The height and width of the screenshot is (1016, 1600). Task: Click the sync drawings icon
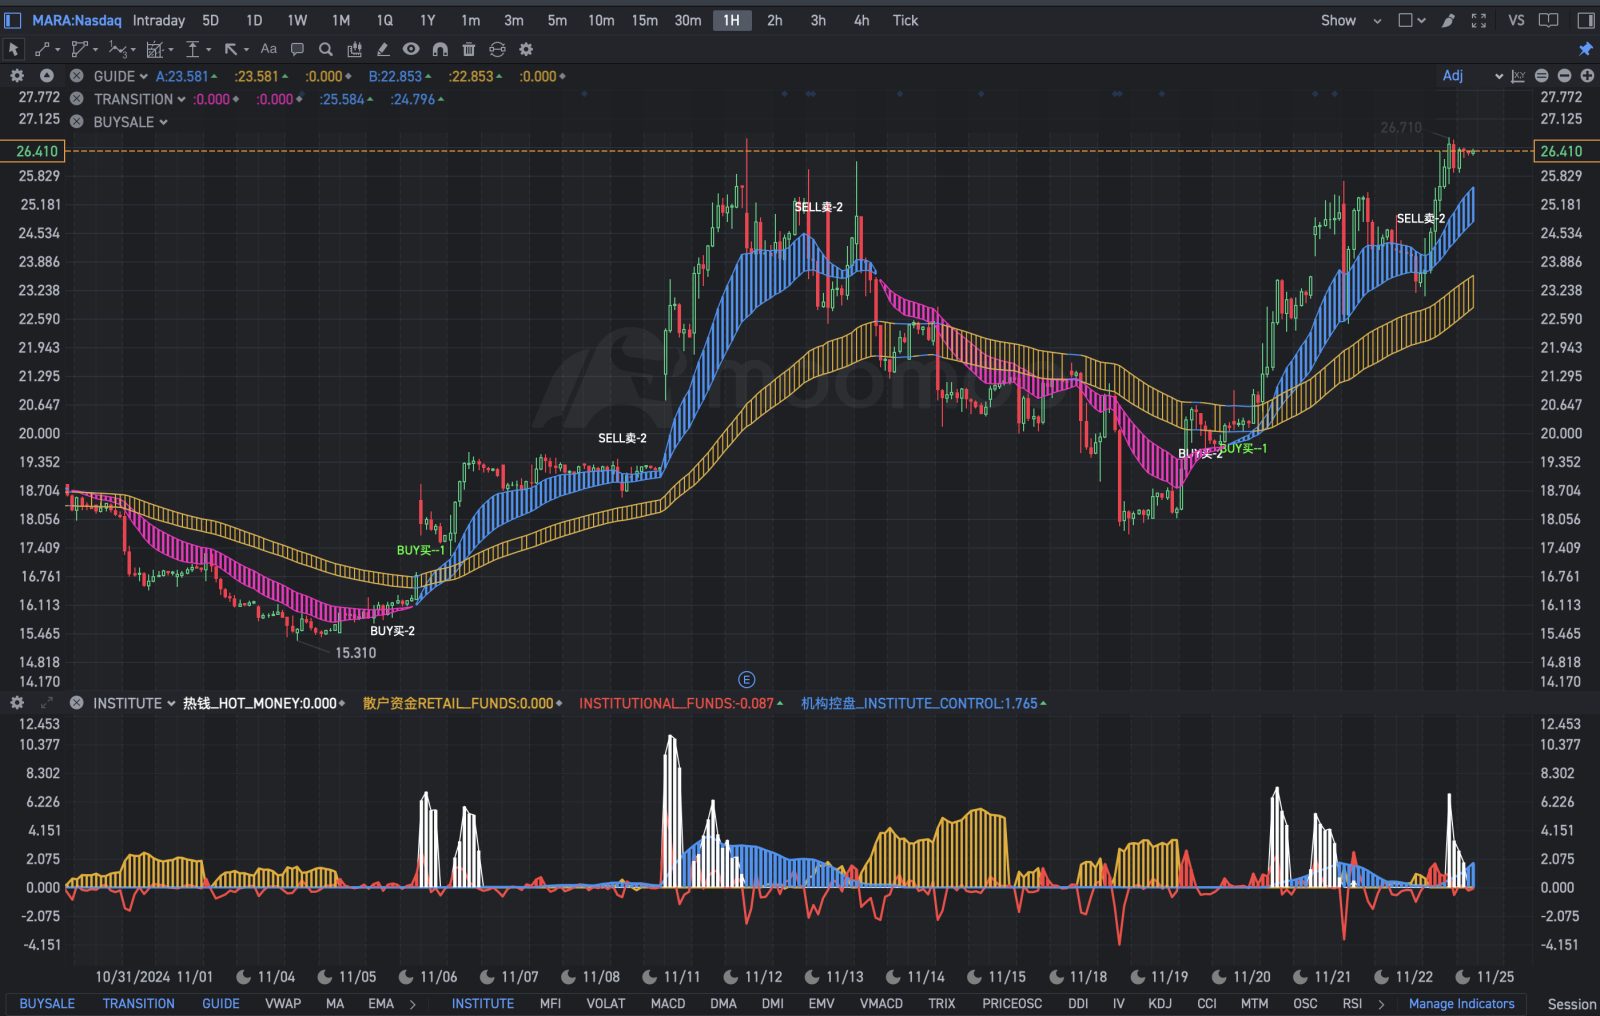[497, 49]
